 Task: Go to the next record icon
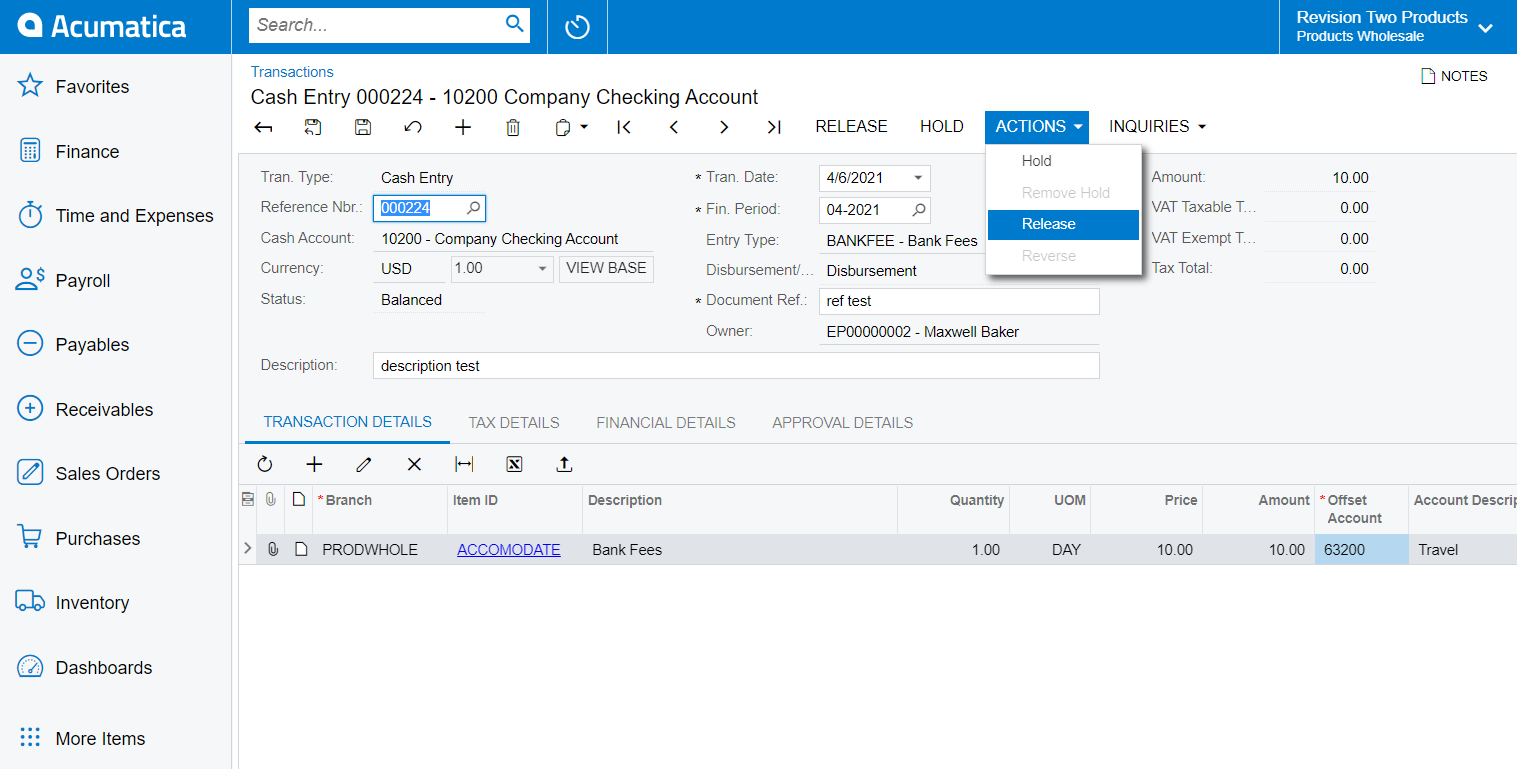[724, 127]
